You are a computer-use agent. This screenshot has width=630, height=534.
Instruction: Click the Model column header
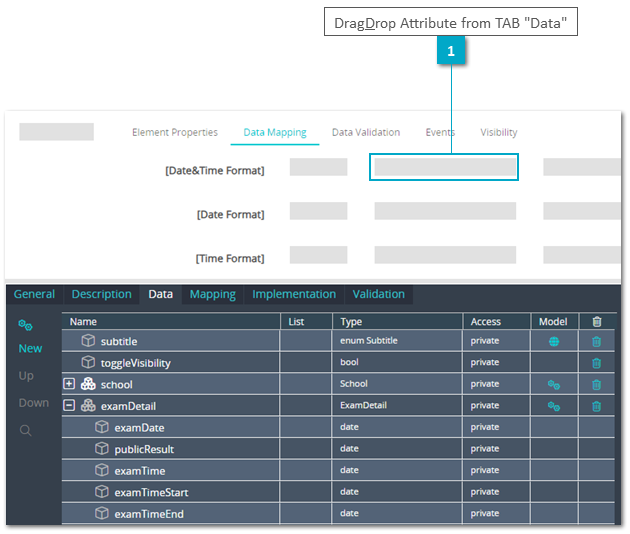(x=554, y=321)
